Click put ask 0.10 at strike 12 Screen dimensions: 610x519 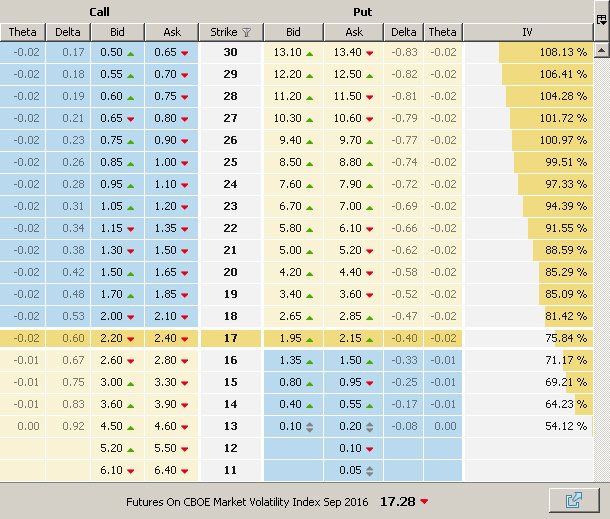354,448
